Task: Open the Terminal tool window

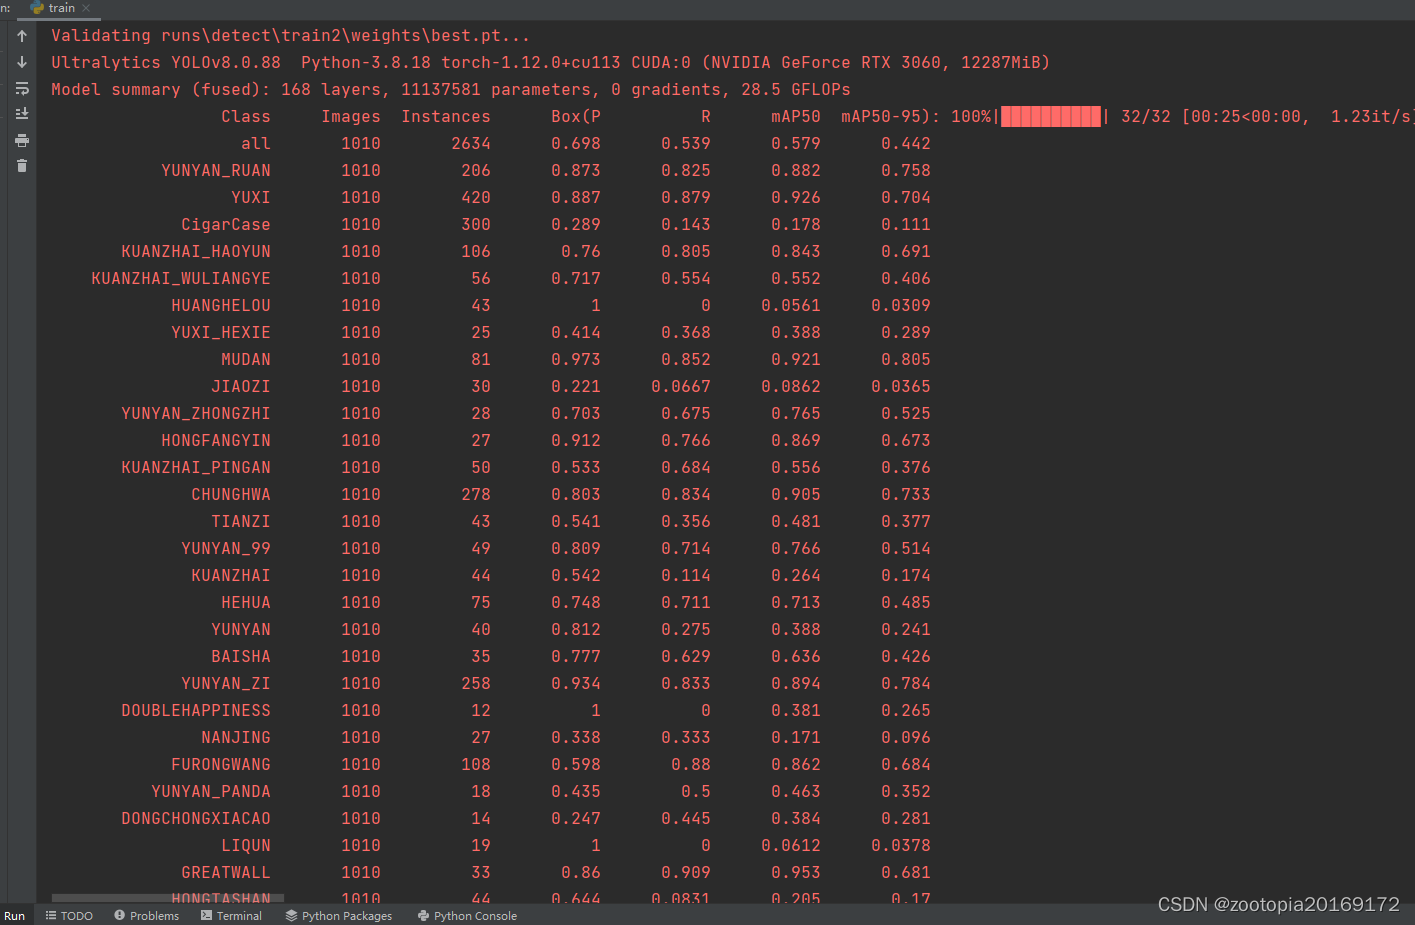Action: pos(231,916)
